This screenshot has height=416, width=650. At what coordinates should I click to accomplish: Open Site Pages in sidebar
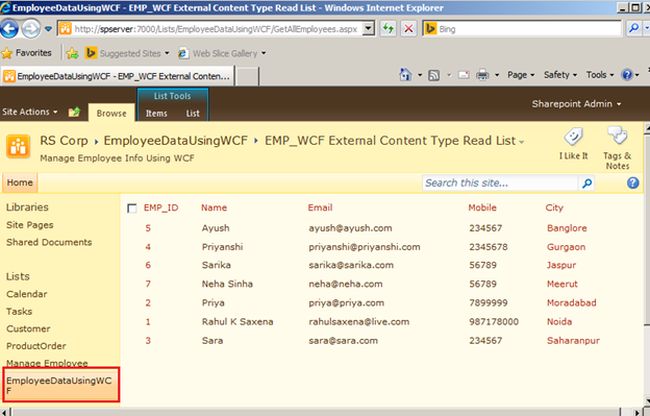(x=30, y=225)
